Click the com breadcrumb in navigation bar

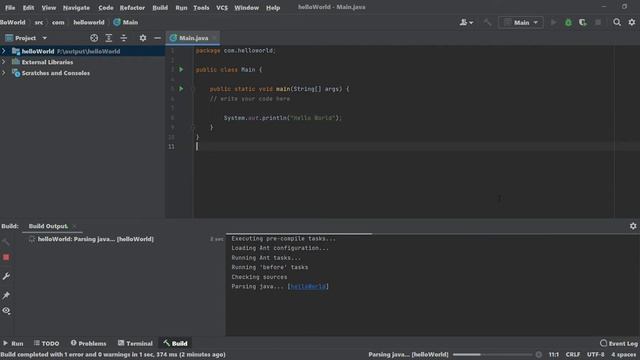(58, 22)
